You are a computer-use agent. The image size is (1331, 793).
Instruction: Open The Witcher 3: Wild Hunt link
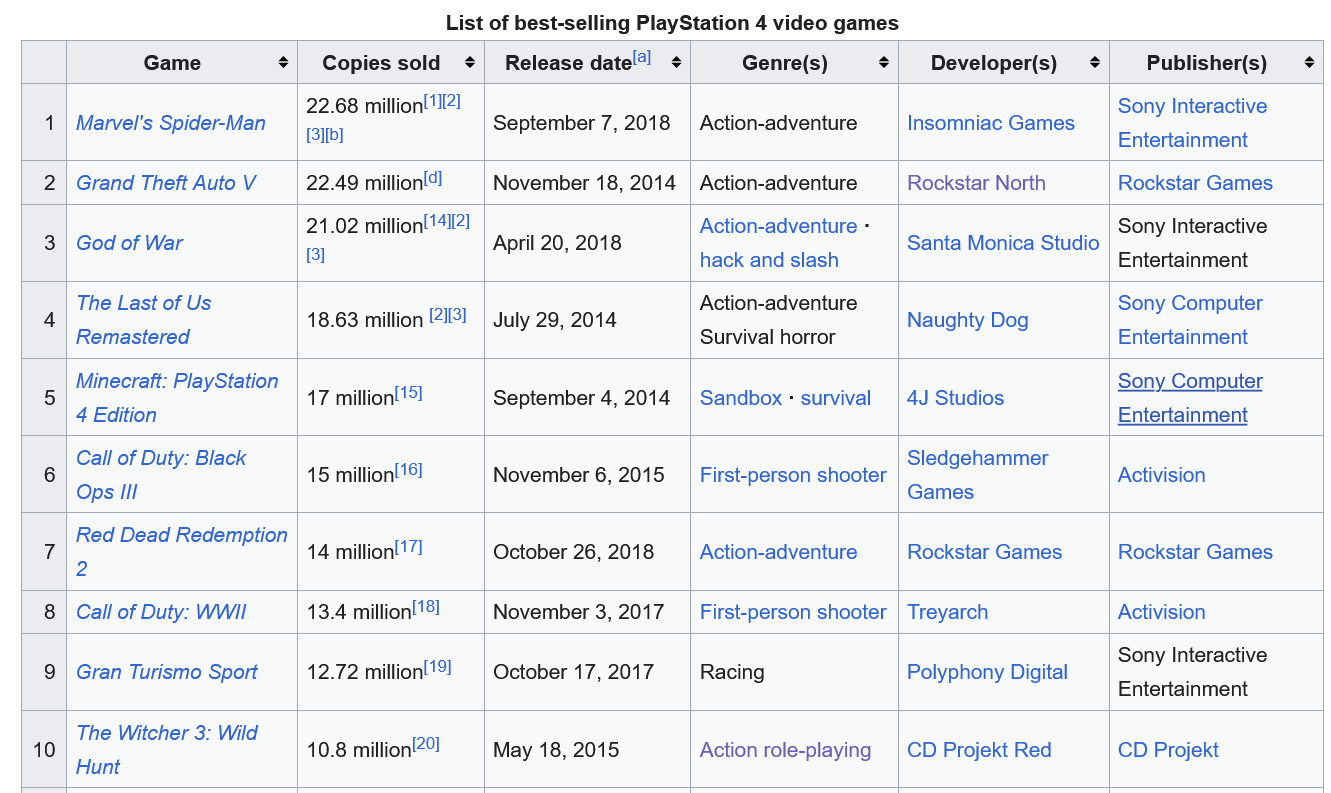(x=167, y=750)
